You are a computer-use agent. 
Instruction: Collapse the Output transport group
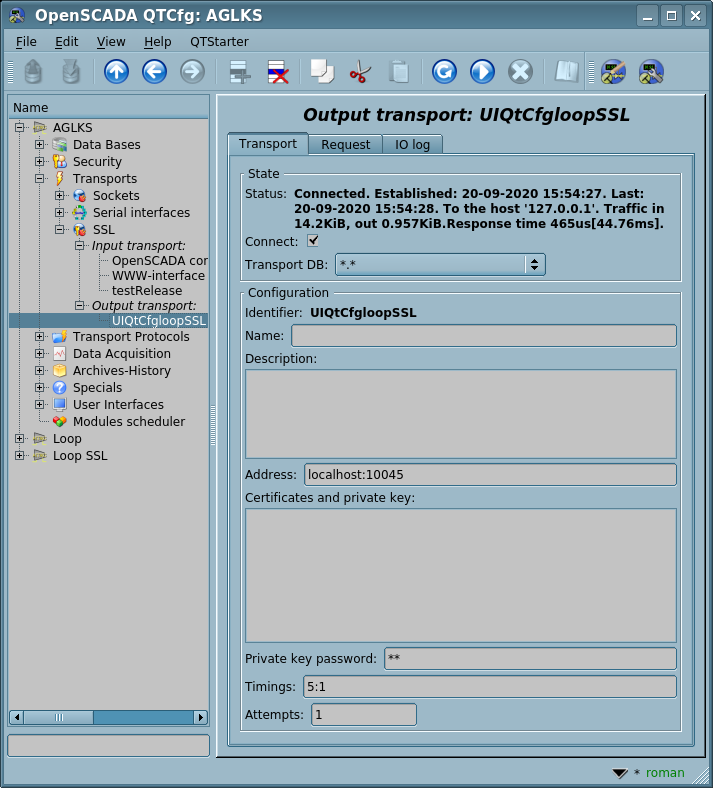coord(79,306)
